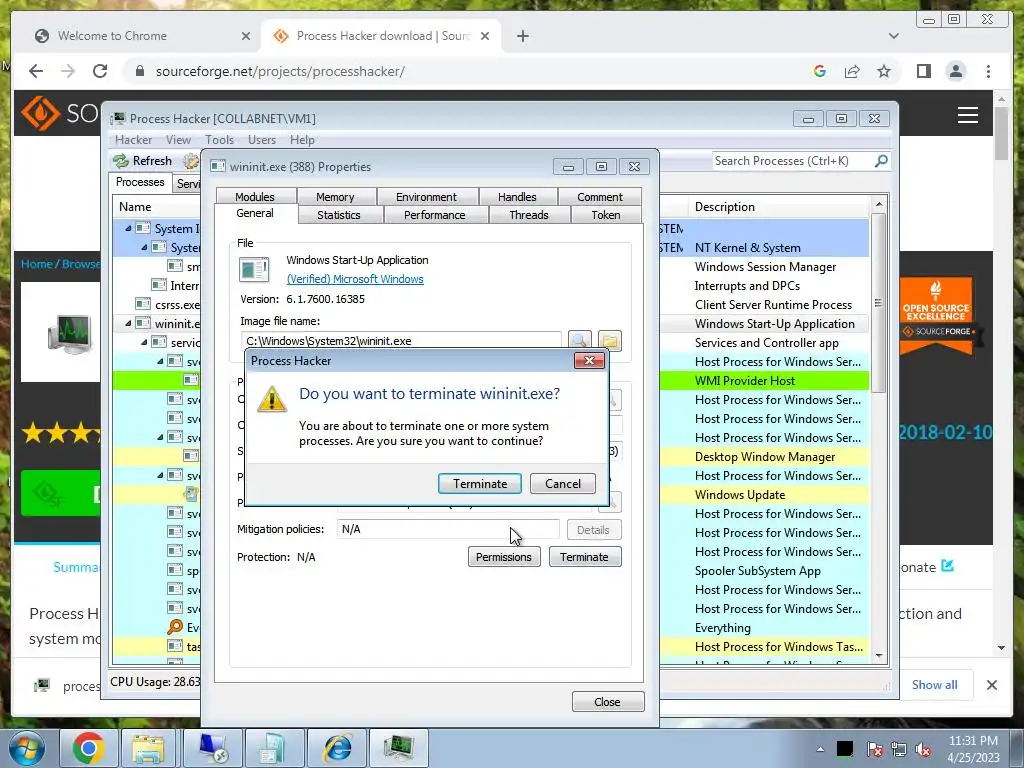Toggle Chrome side panel icon
This screenshot has height=768, width=1024.
(923, 71)
